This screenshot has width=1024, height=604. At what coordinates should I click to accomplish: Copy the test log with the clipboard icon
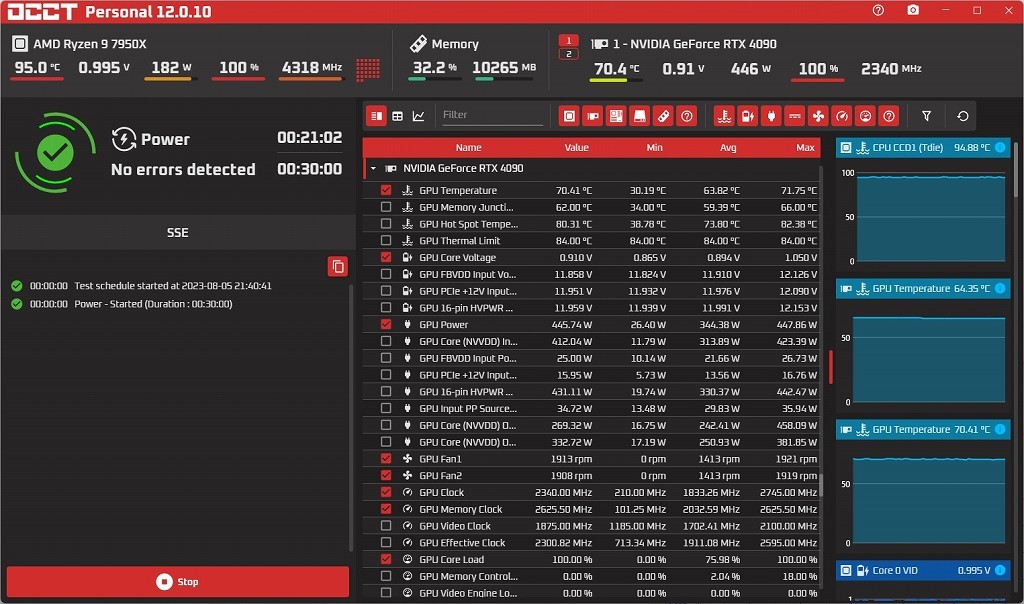click(x=338, y=266)
